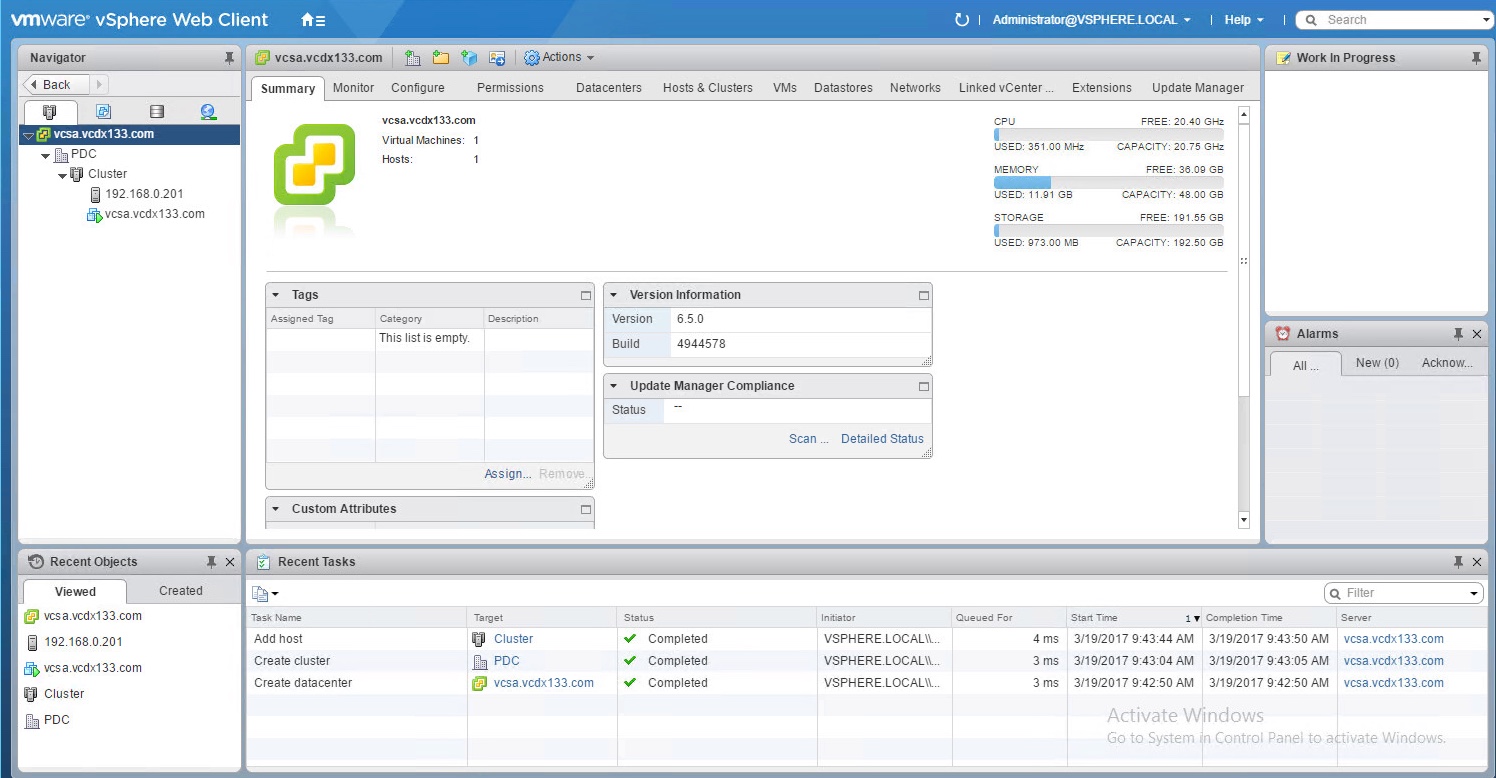Toggle the pin on Recent Tasks panel

tap(1458, 562)
